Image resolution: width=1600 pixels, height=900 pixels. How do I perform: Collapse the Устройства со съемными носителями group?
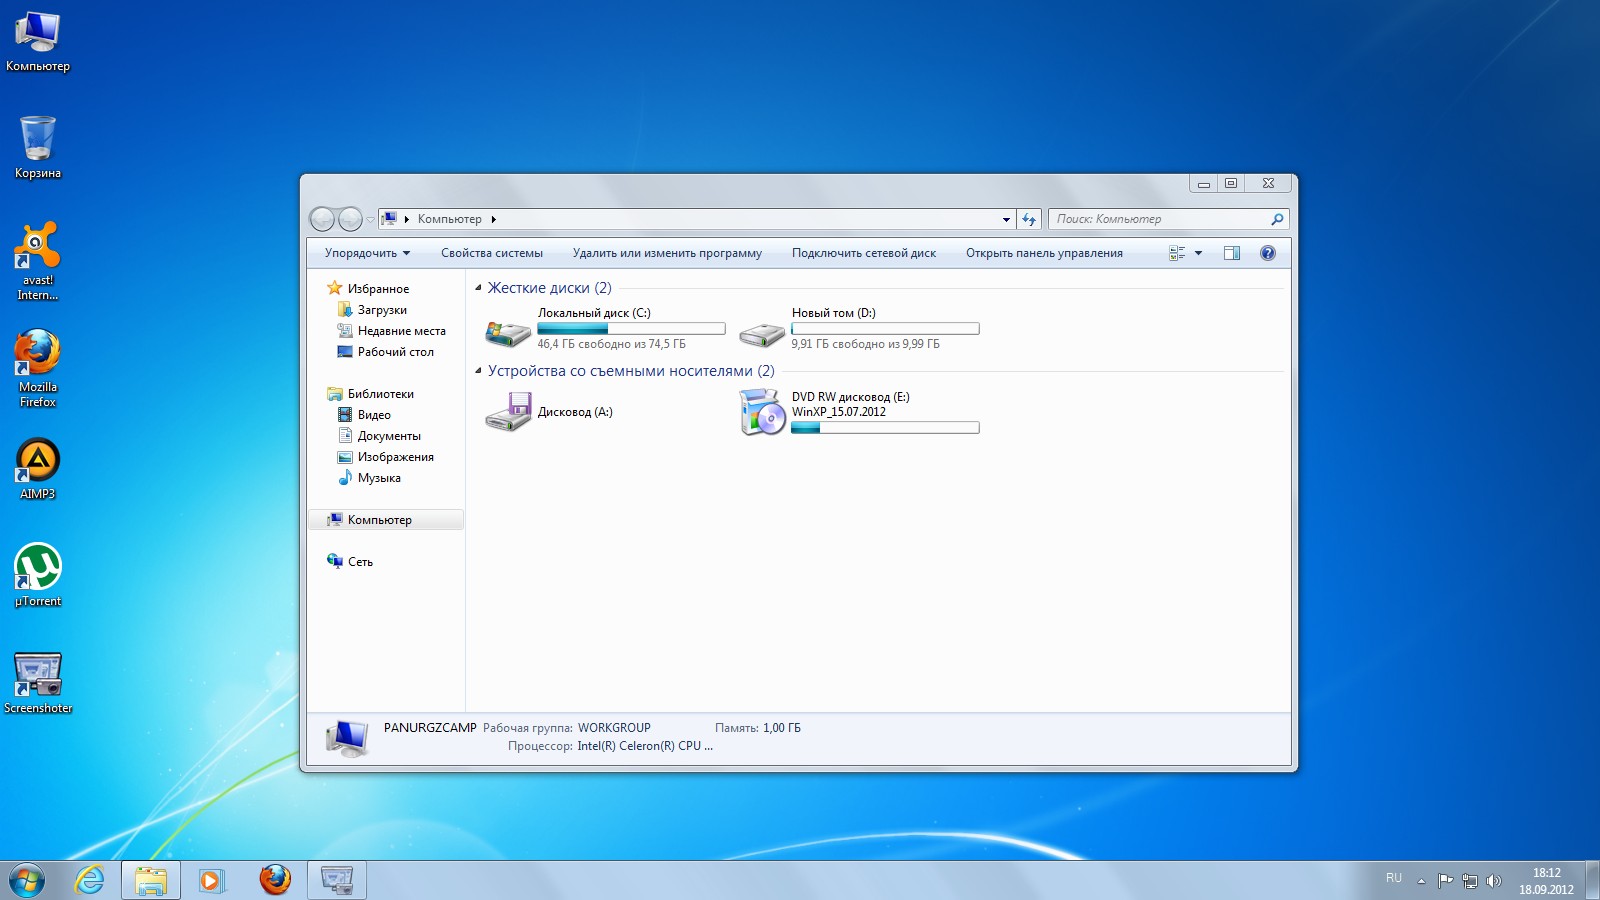pyautogui.click(x=478, y=371)
